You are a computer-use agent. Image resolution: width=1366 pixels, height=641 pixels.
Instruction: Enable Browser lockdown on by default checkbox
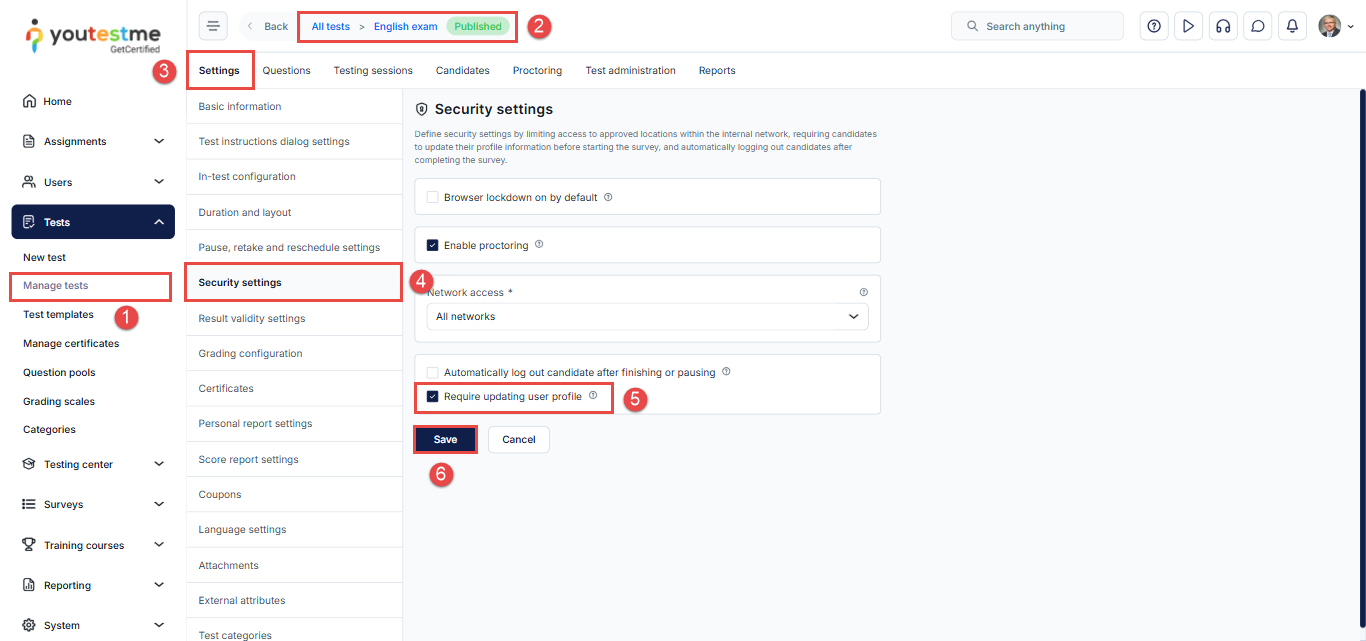[x=433, y=197]
